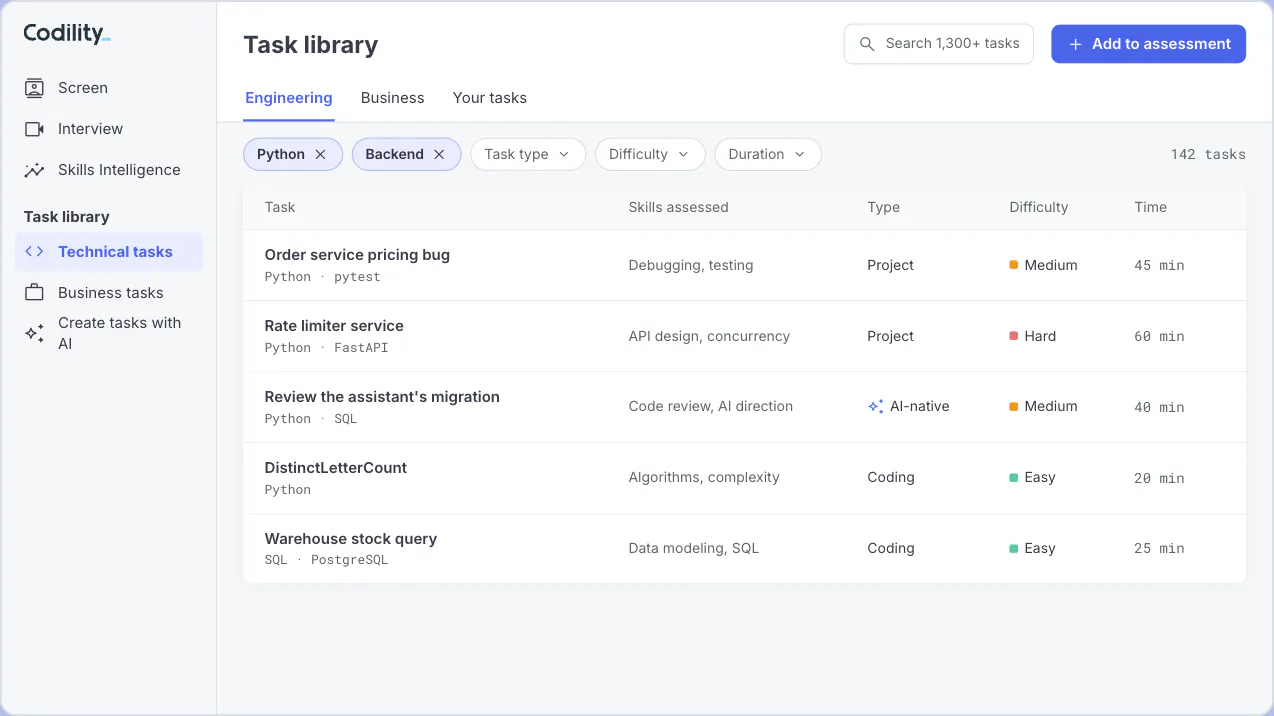Remove the Backend filter chip via X

tap(439, 154)
